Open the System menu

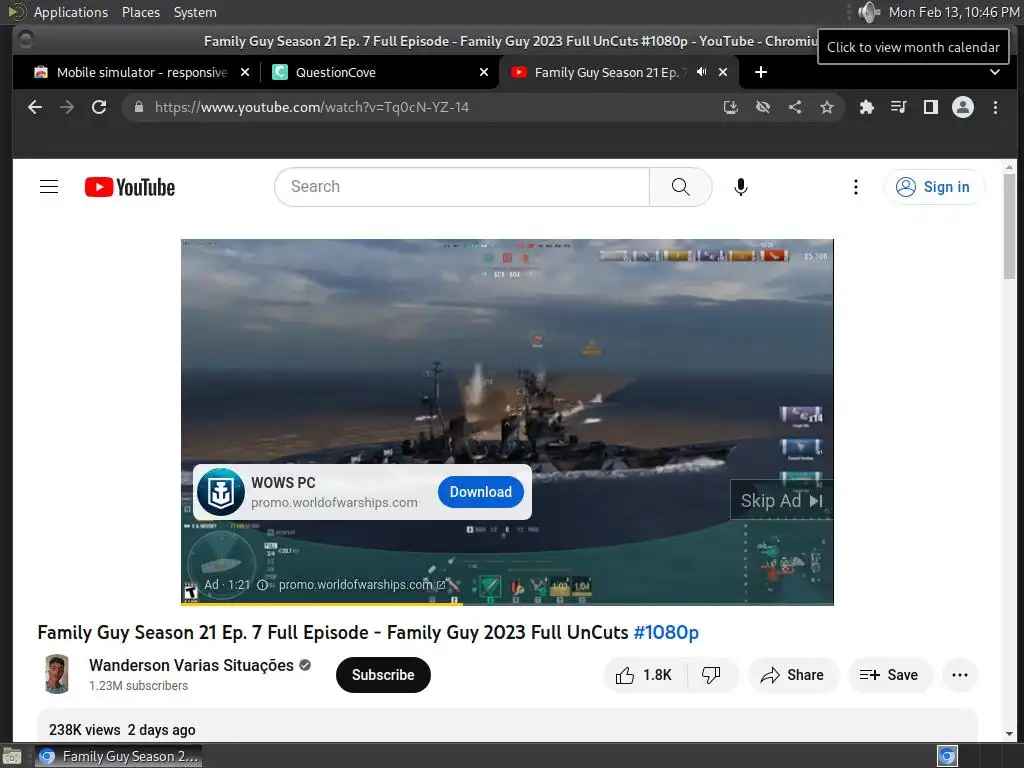click(x=195, y=12)
